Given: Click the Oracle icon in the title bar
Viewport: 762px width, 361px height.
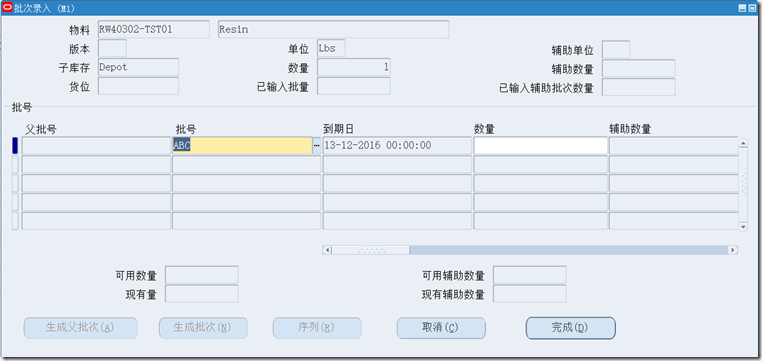Looking at the screenshot, I should coord(7,8).
